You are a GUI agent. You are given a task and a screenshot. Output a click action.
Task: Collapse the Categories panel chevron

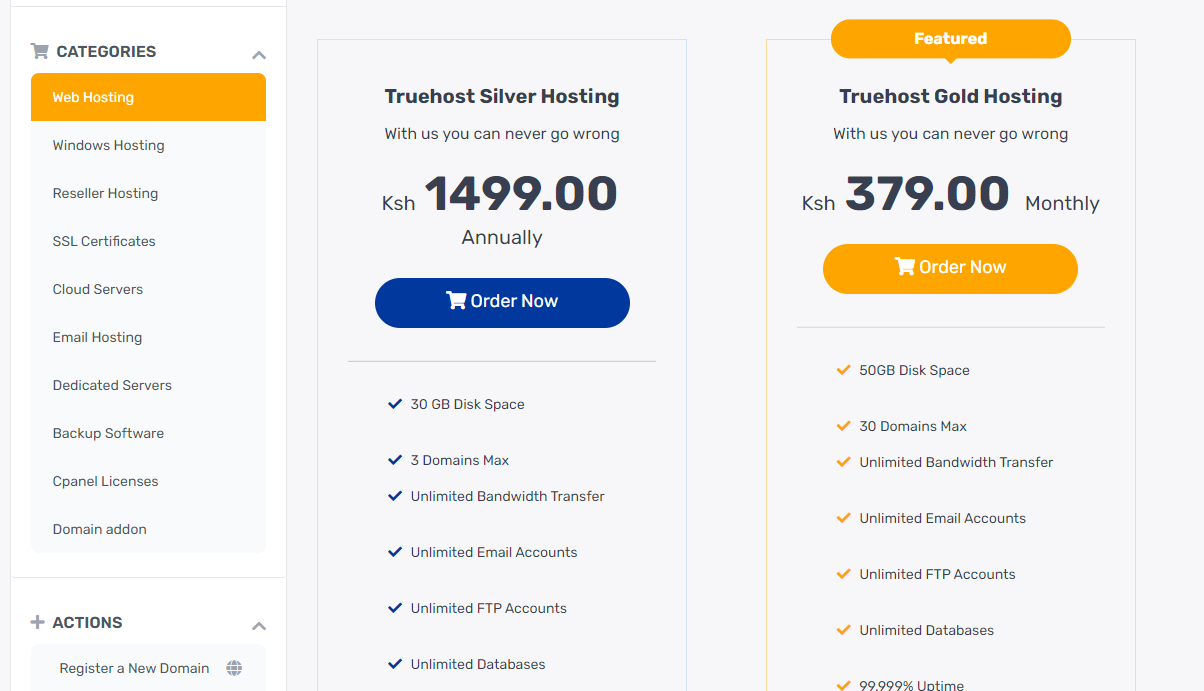coord(259,55)
